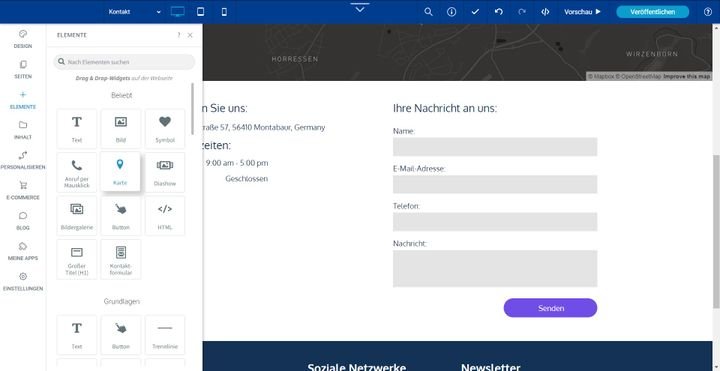Viewport: 720px width, 371px height.
Task: Close the Elemente panel
Action: point(190,35)
